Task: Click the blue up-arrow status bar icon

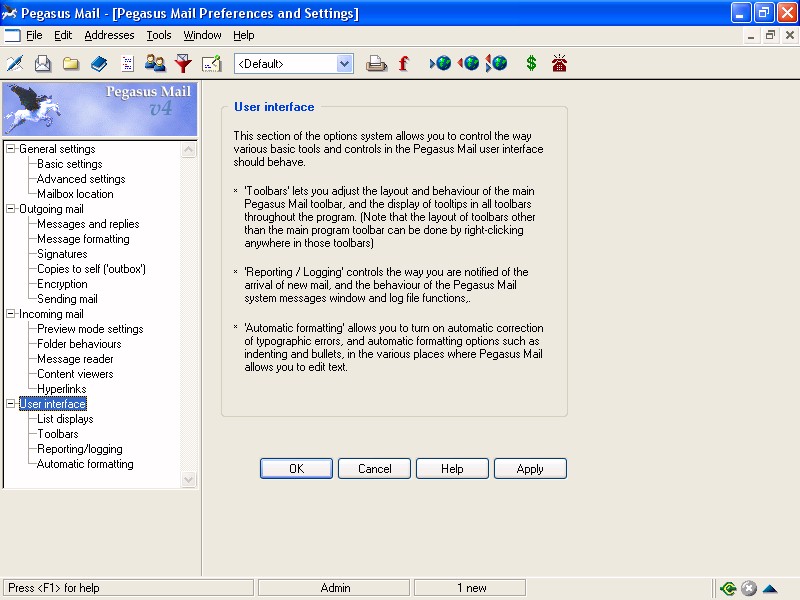Action: pos(769,588)
